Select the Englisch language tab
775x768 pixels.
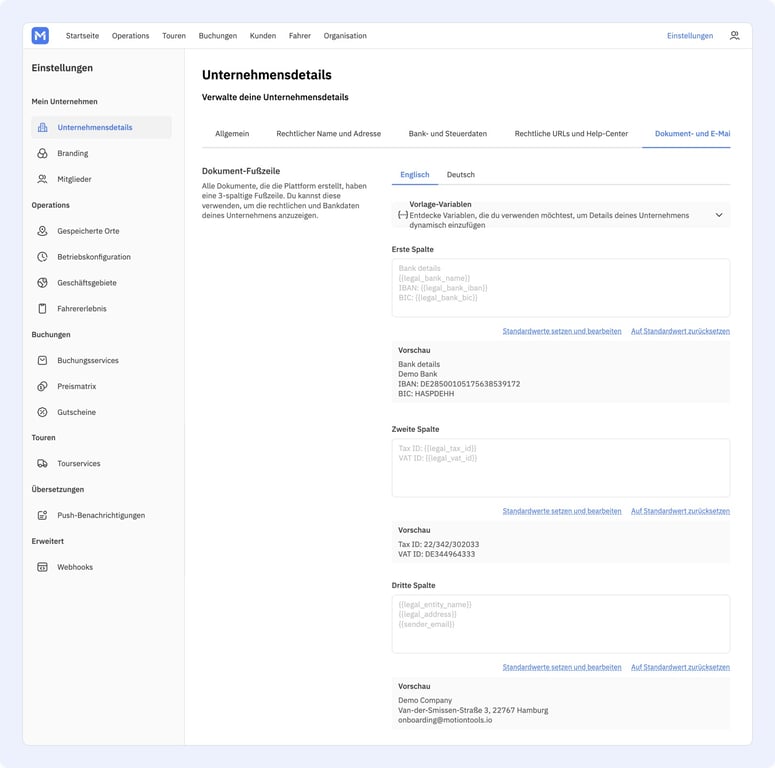pyautogui.click(x=415, y=174)
